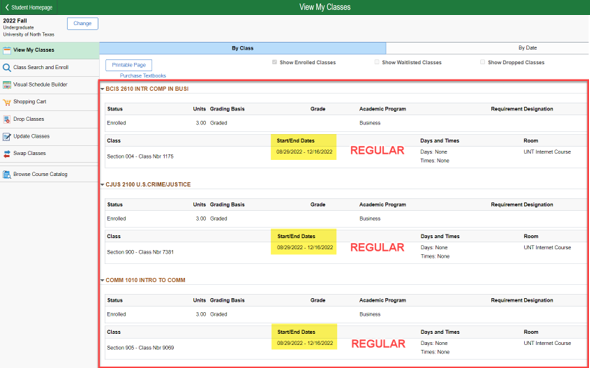Image resolution: width=591 pixels, height=371 pixels.
Task: Collapse the BCIS 2610 INTR COMP IN BUSI section
Action: point(102,89)
